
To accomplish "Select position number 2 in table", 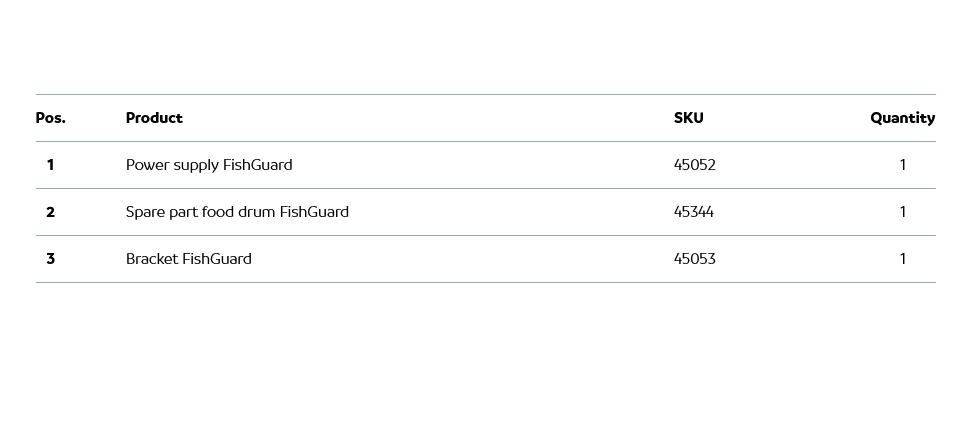I will [x=50, y=212].
